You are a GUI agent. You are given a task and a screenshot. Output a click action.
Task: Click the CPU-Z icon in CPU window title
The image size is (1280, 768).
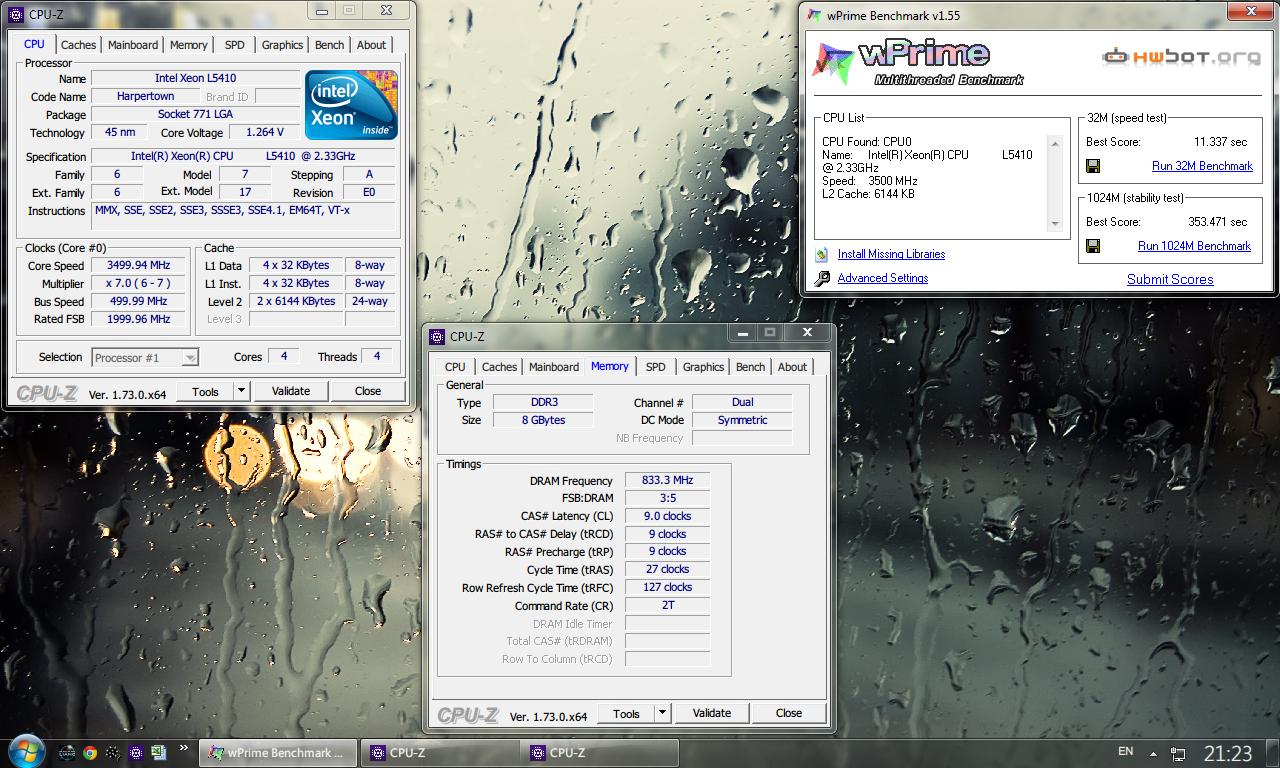click(16, 14)
